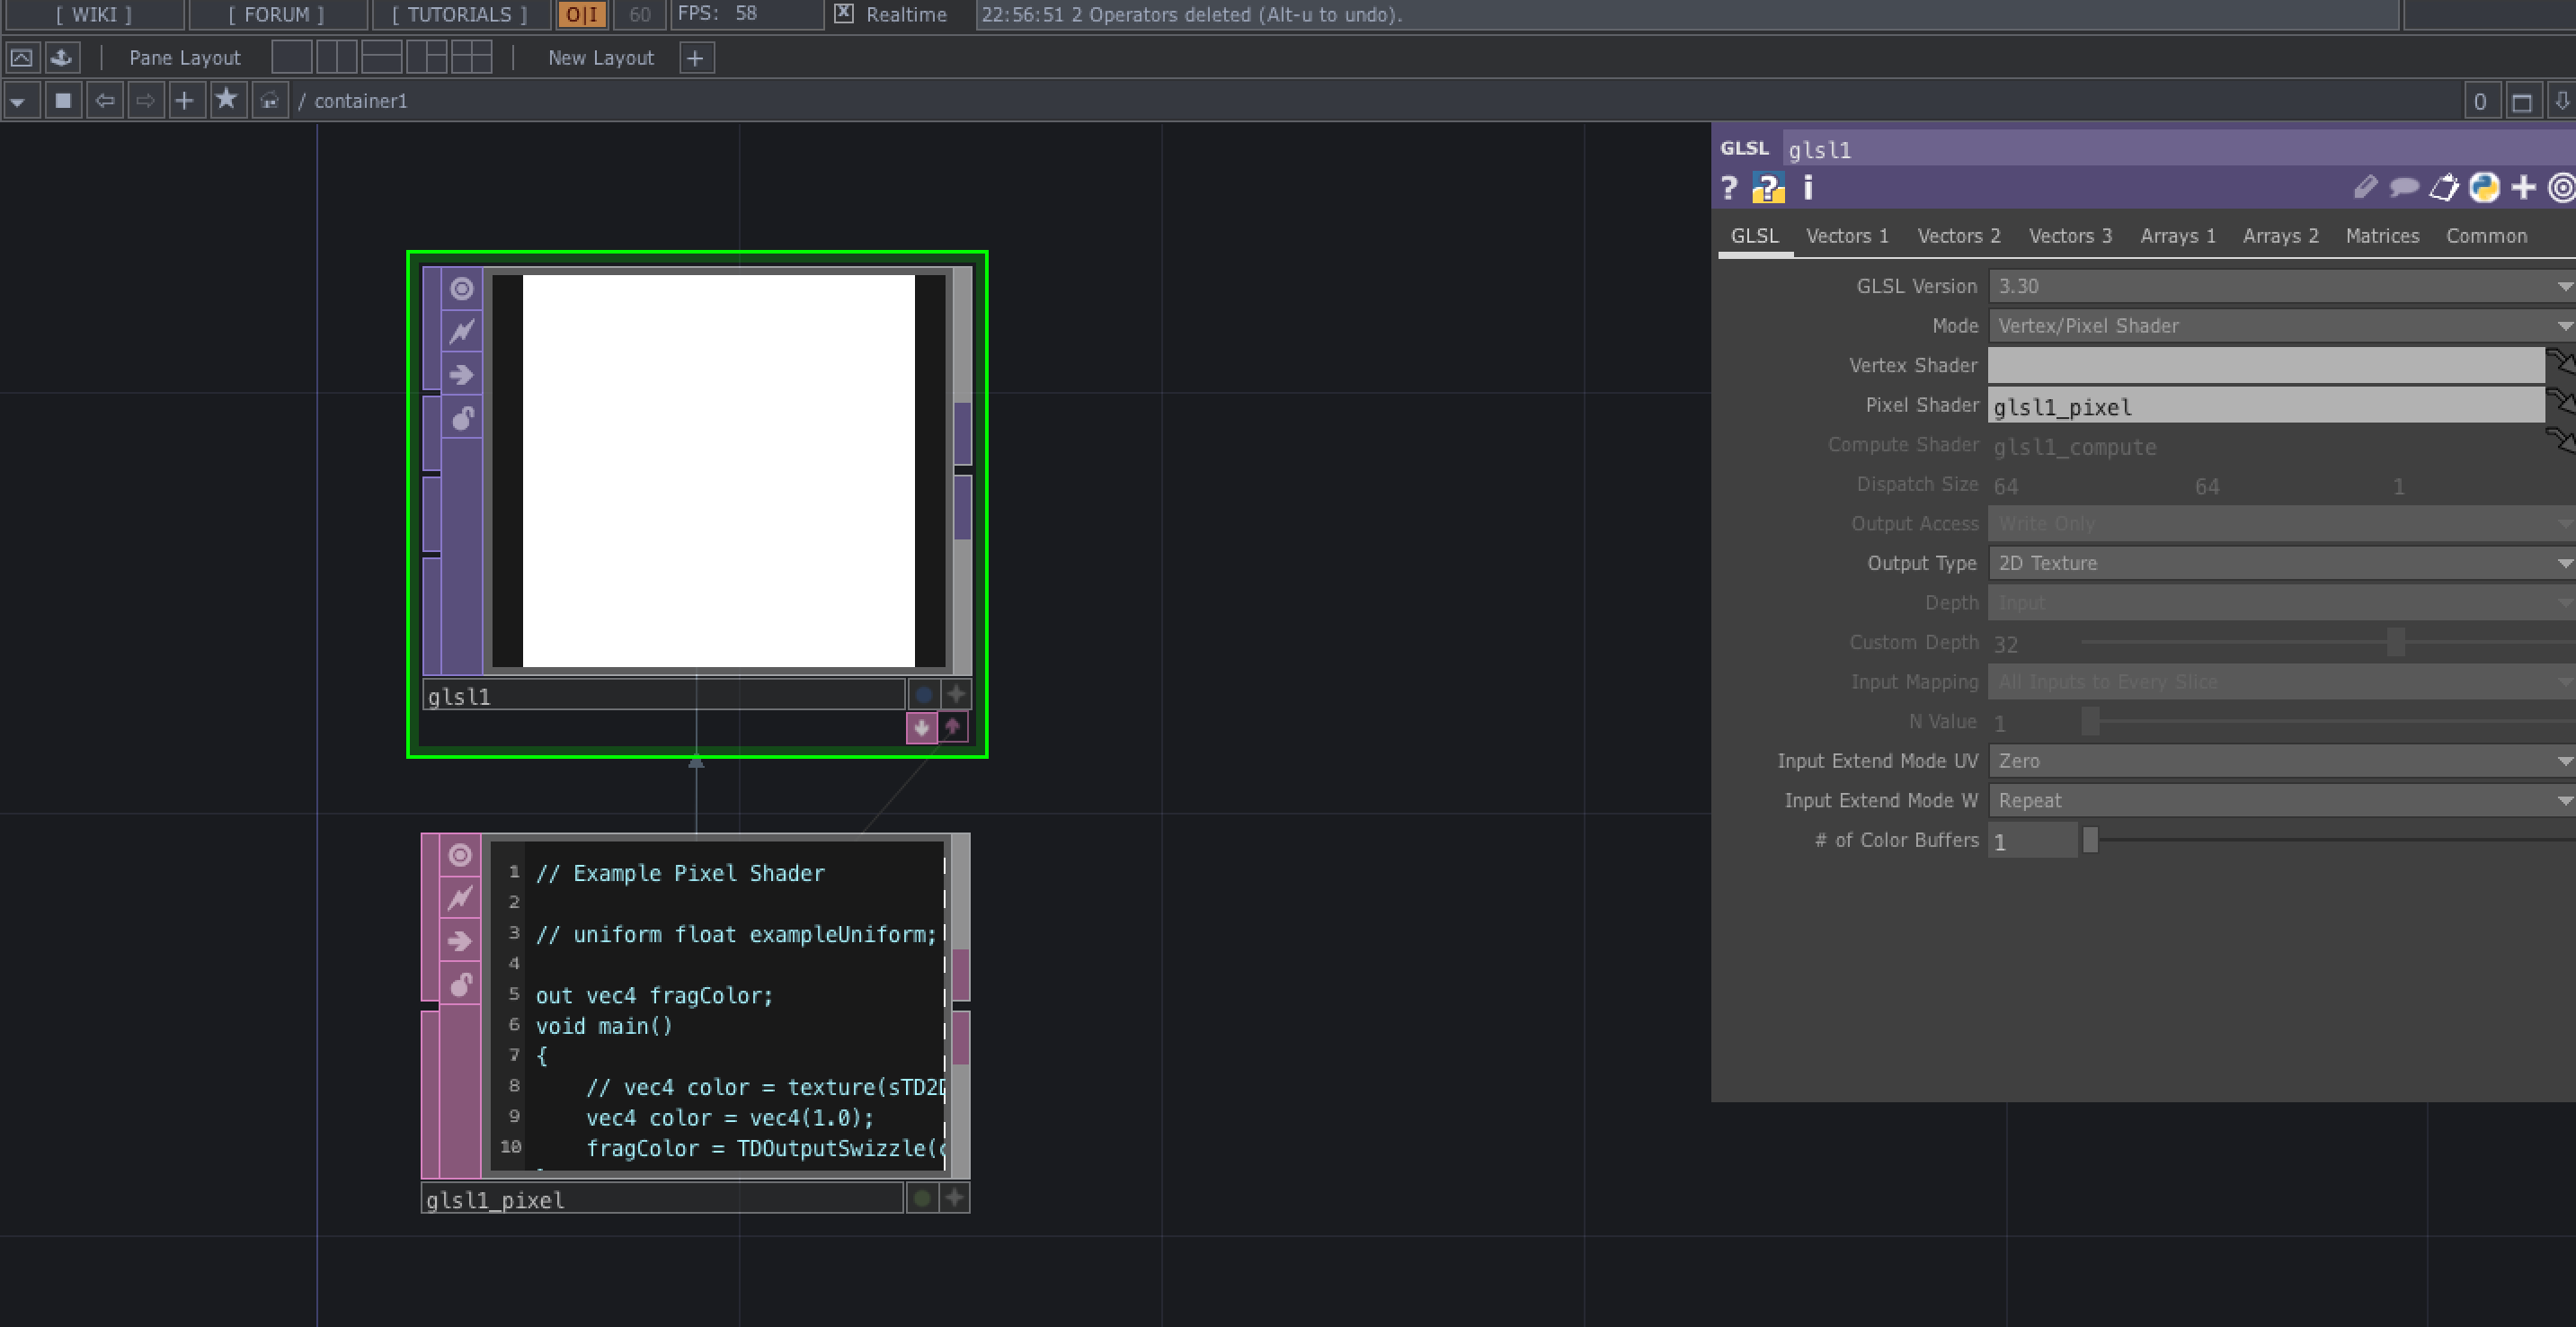
Task: Open context help with the blue question mark icon
Action: (x=1769, y=187)
